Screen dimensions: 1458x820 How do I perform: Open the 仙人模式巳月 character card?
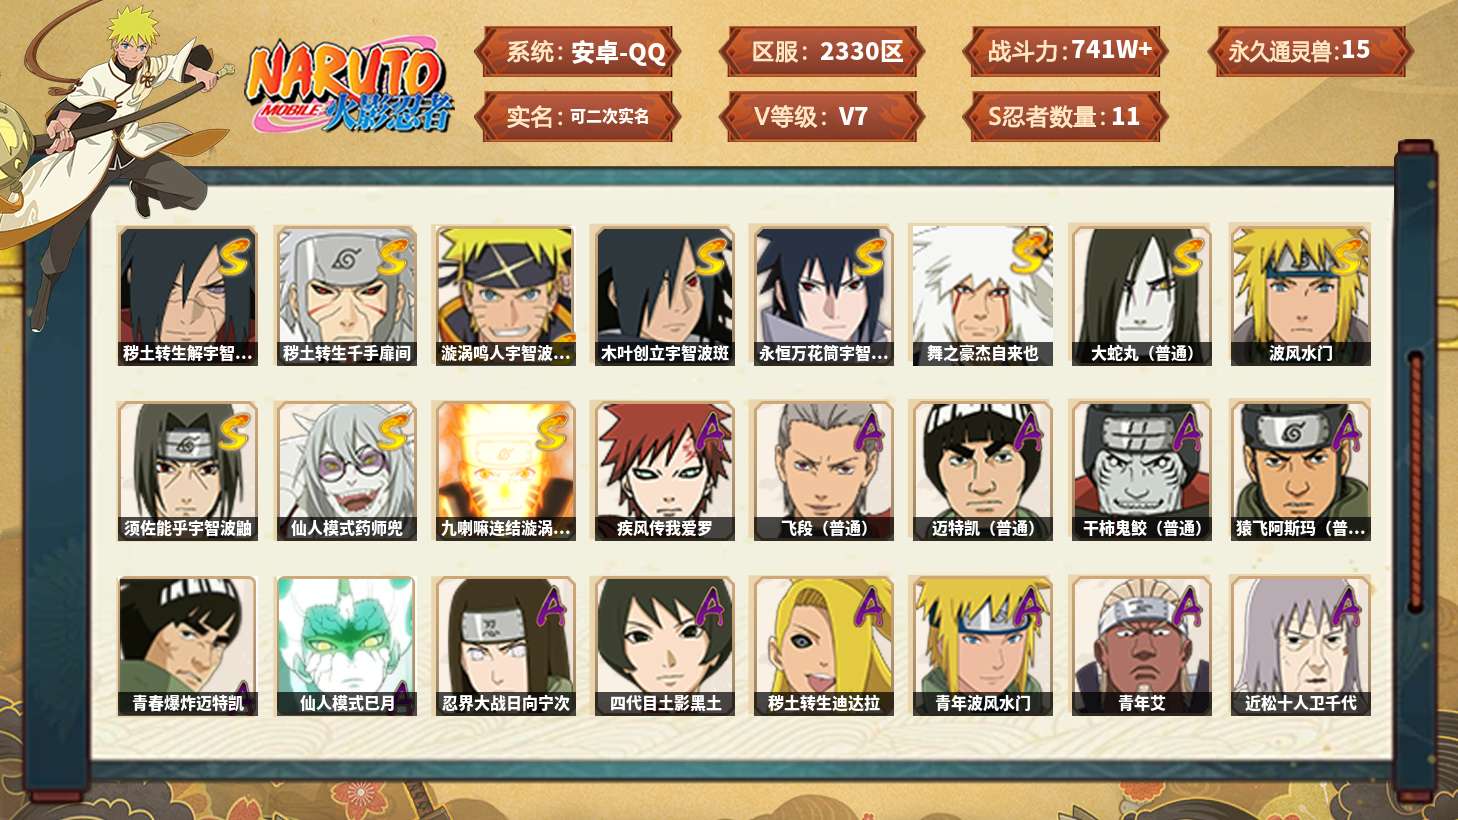(346, 646)
